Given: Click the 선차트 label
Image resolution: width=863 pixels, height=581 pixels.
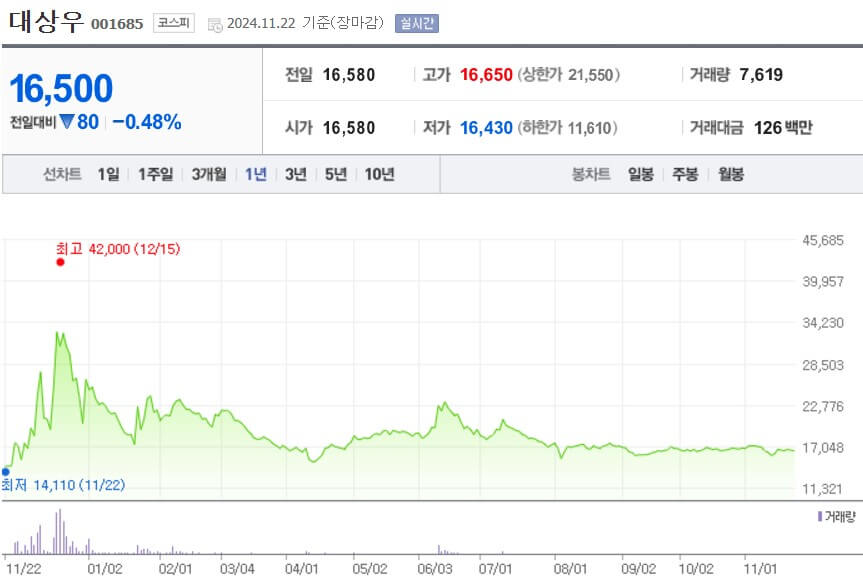Looking at the screenshot, I should pos(62,174).
